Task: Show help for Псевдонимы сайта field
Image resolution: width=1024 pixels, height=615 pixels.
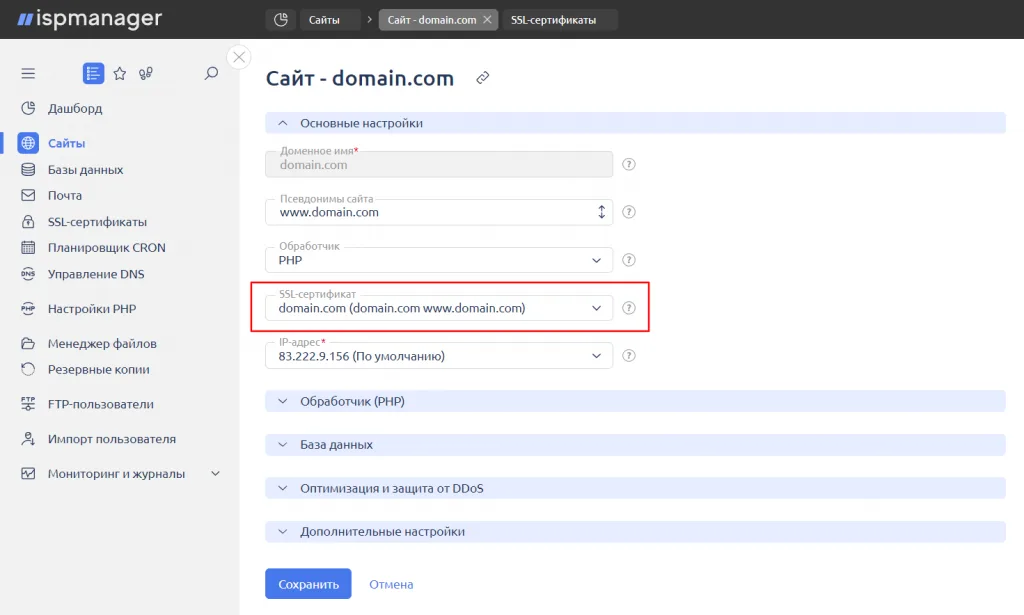Action: point(628,212)
